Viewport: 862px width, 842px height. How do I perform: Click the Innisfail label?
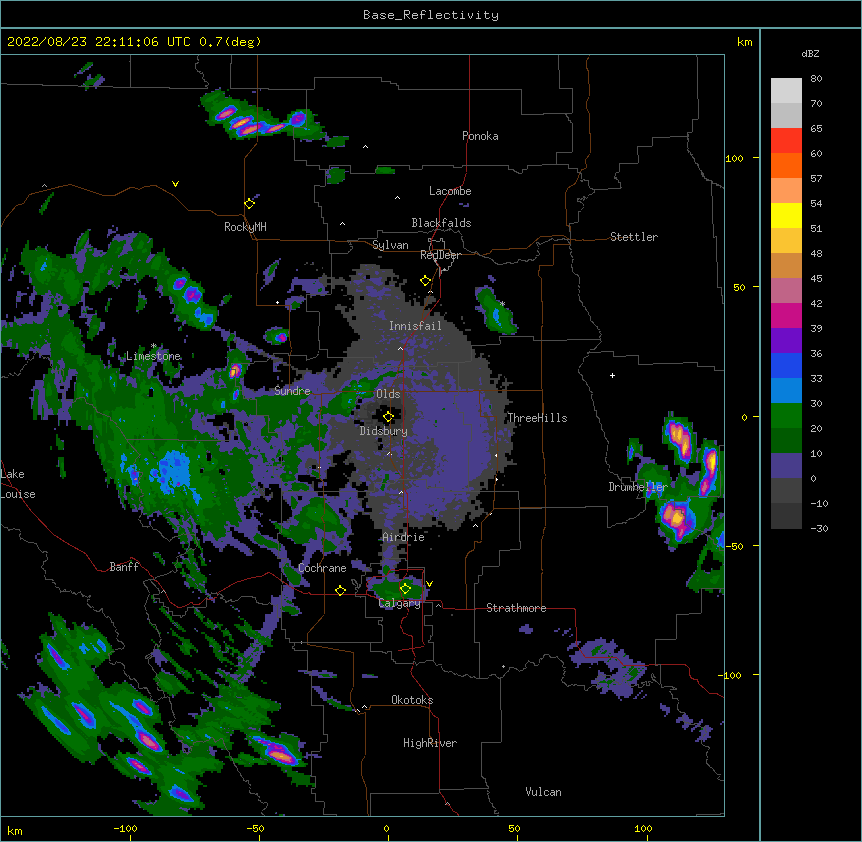[x=415, y=326]
